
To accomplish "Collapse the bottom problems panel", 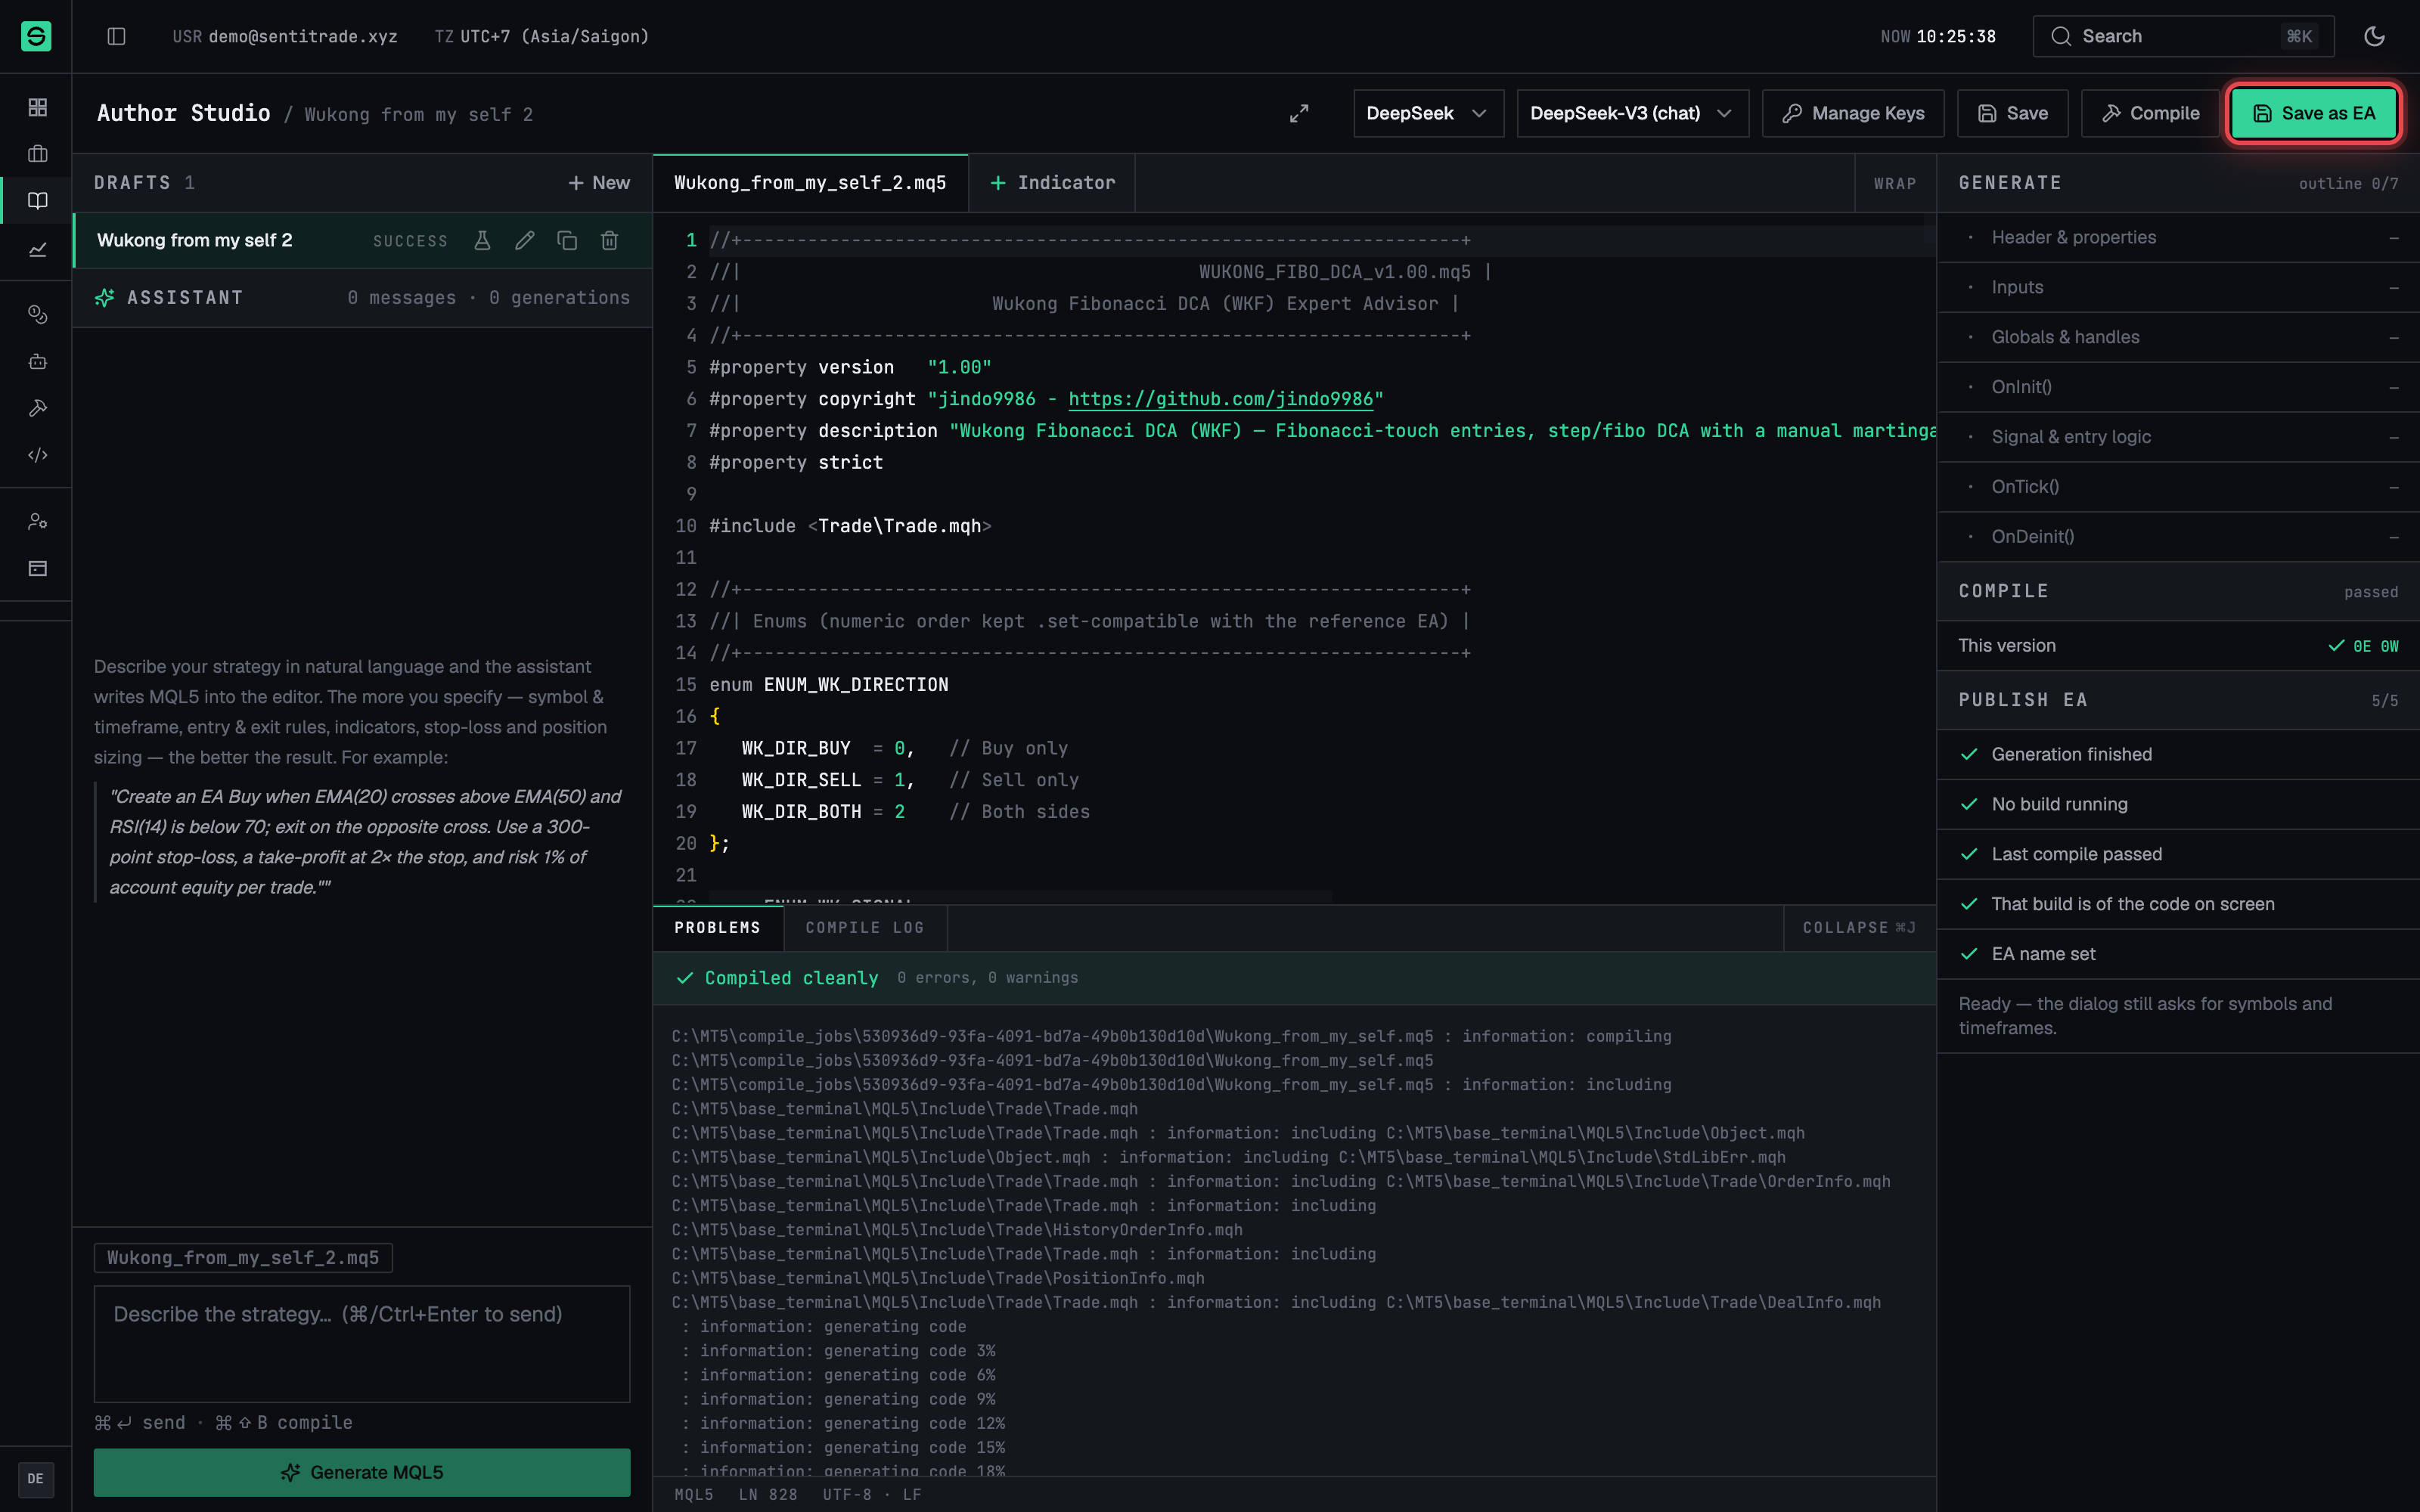I will click(x=1859, y=928).
